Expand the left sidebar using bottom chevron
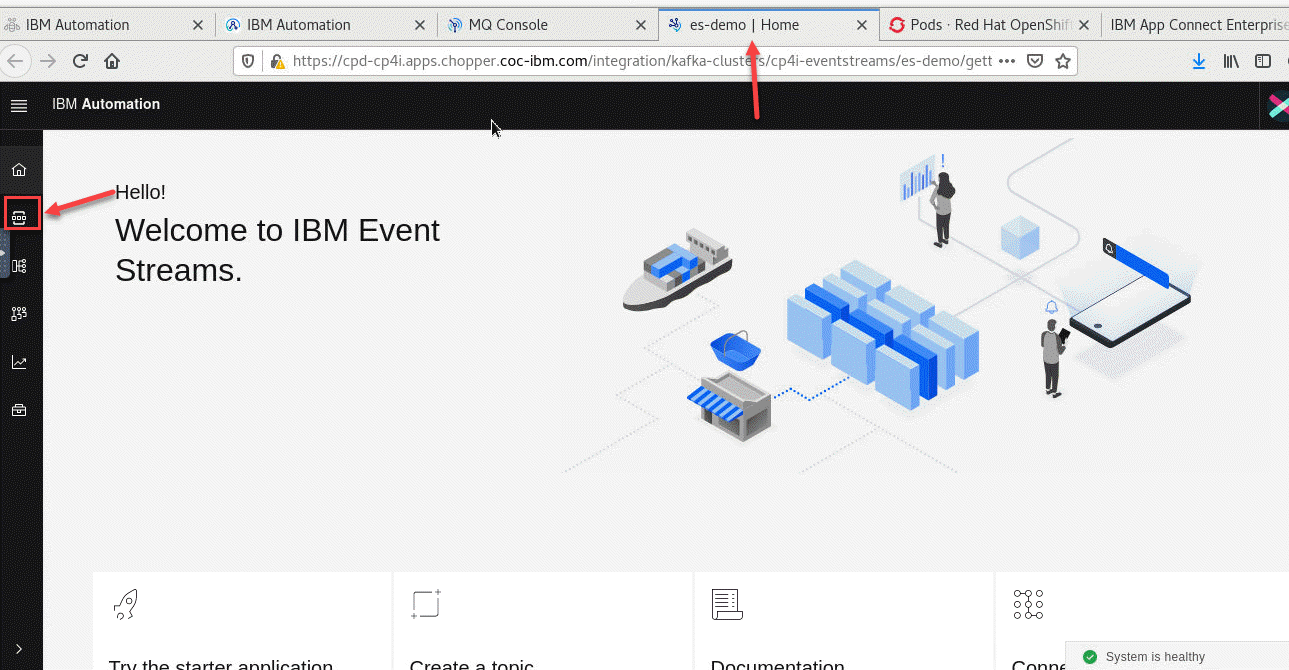The width and height of the screenshot is (1289, 670). tap(19, 649)
